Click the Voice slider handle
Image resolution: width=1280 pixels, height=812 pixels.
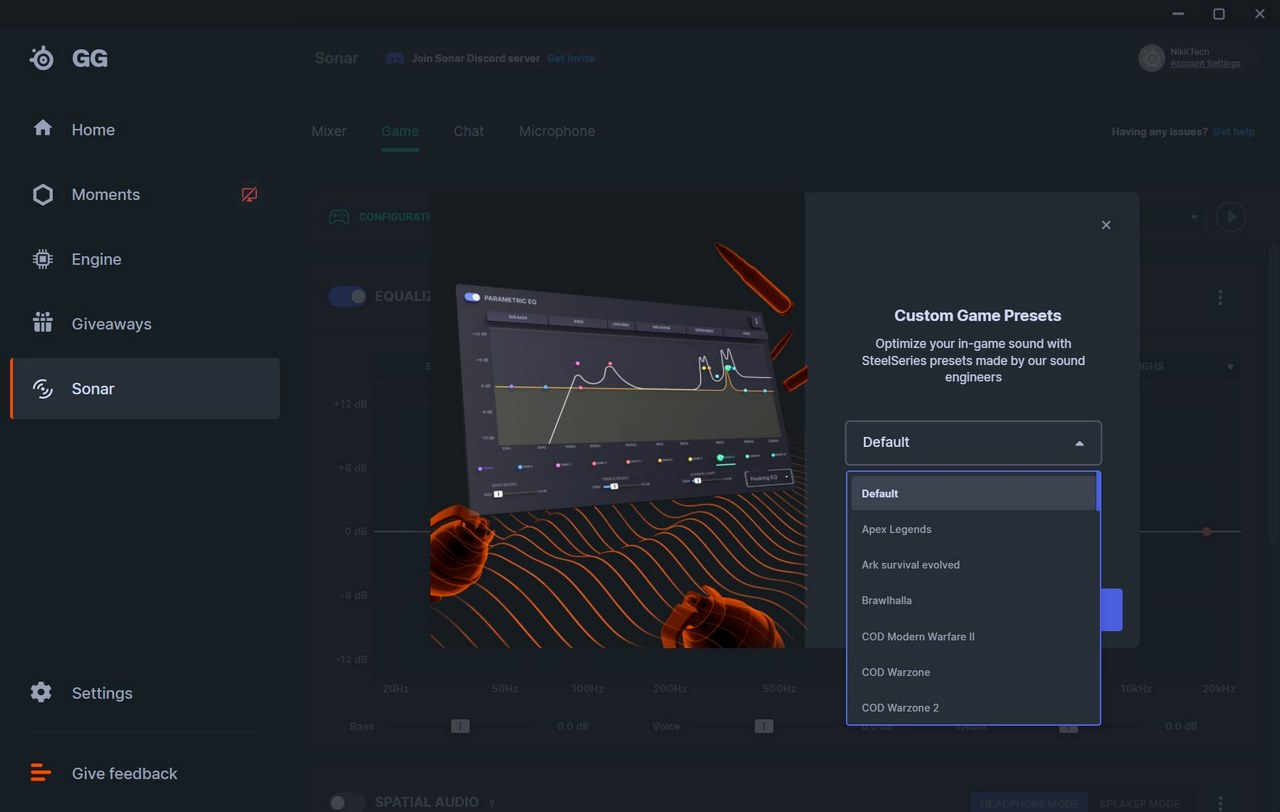764,726
